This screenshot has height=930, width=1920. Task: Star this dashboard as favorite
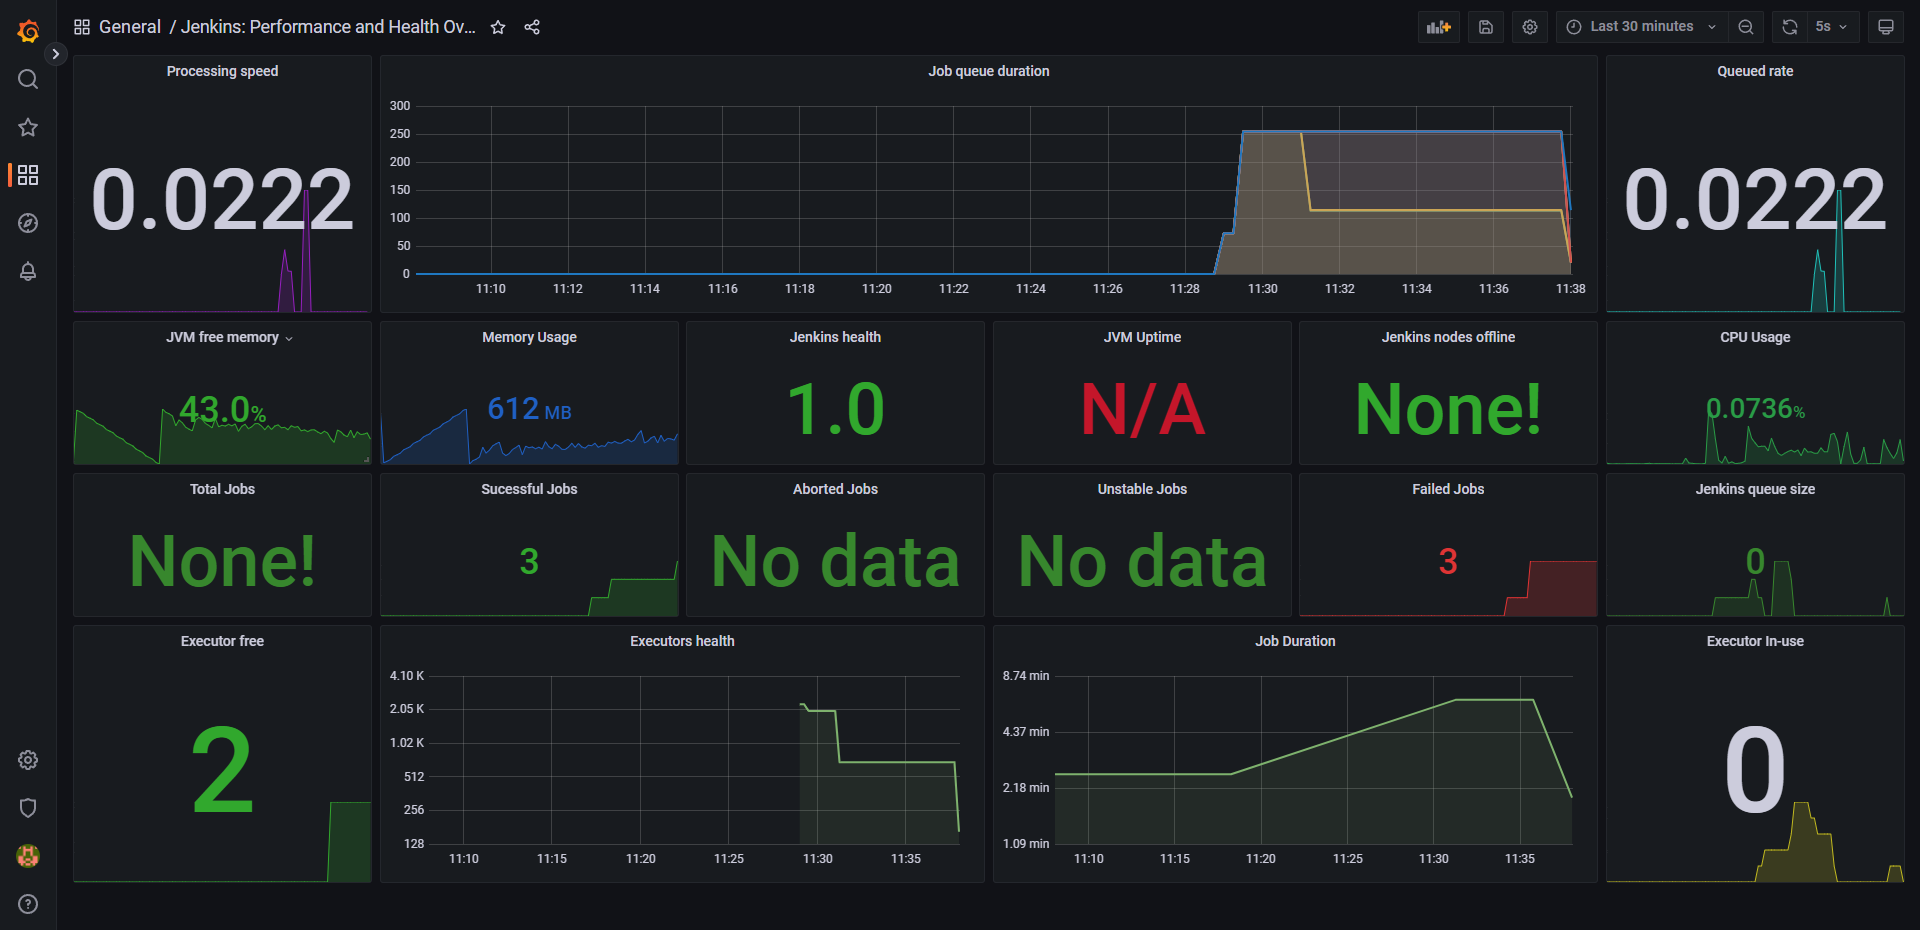[498, 27]
